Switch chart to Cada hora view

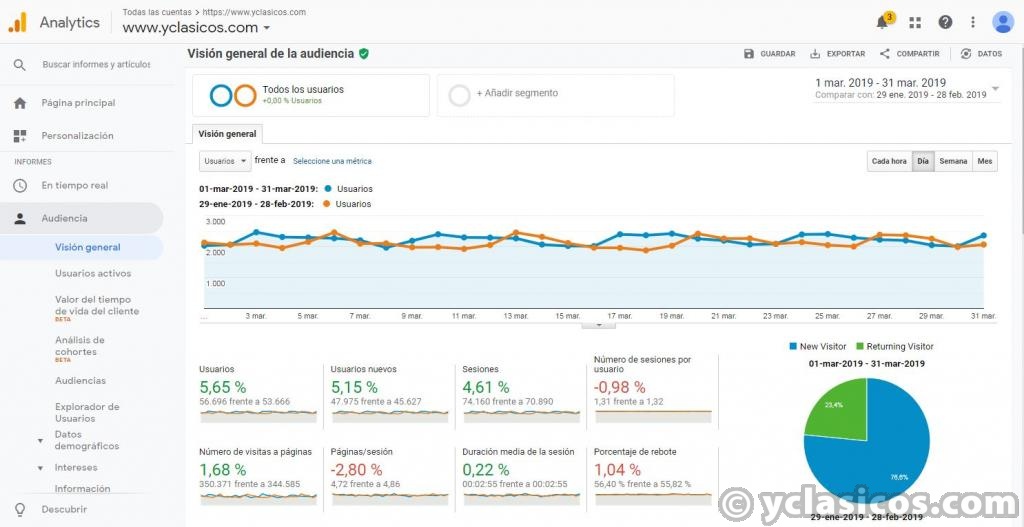pyautogui.click(x=889, y=161)
